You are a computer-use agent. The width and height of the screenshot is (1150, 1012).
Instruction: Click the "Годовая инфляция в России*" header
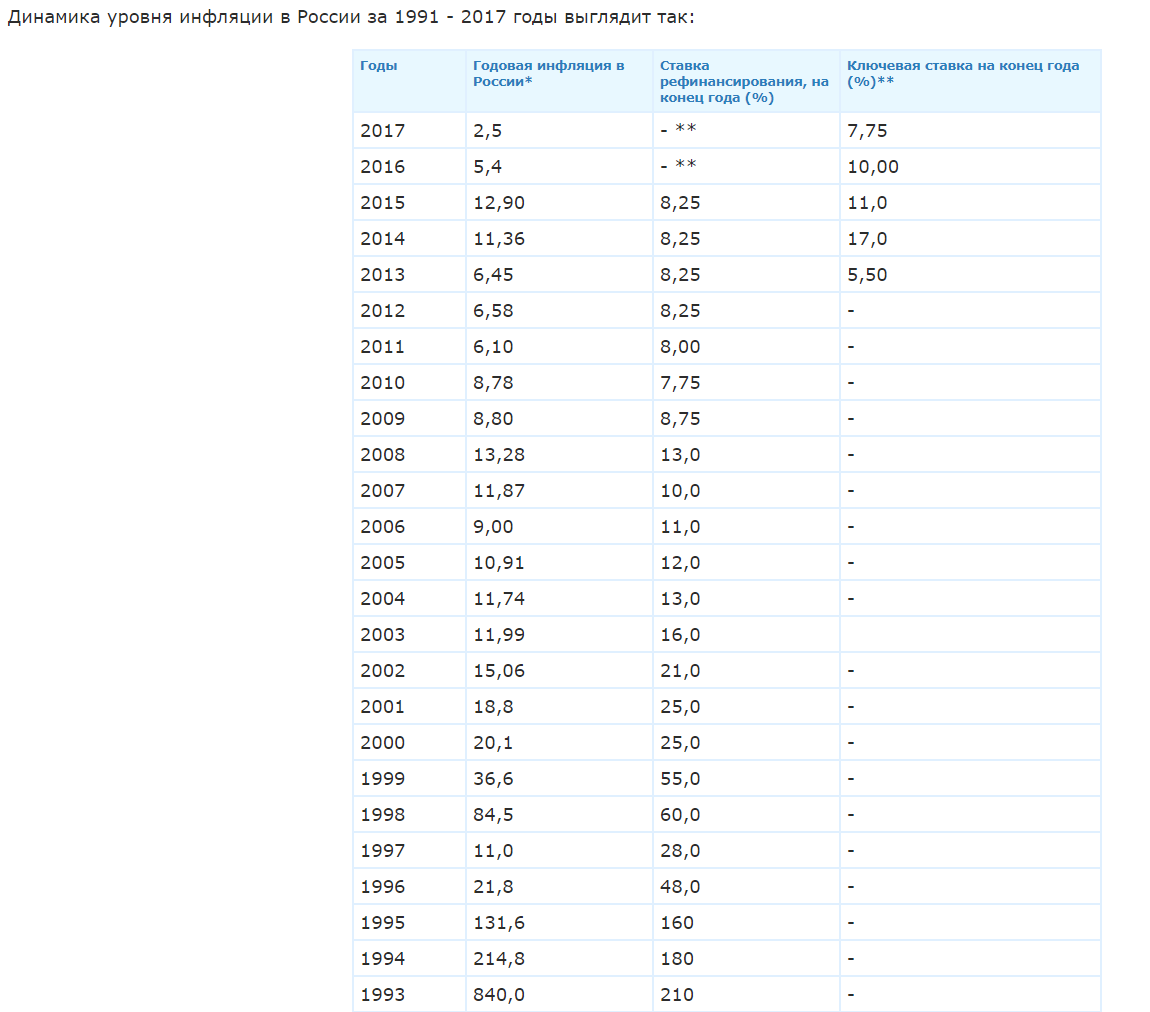(548, 73)
